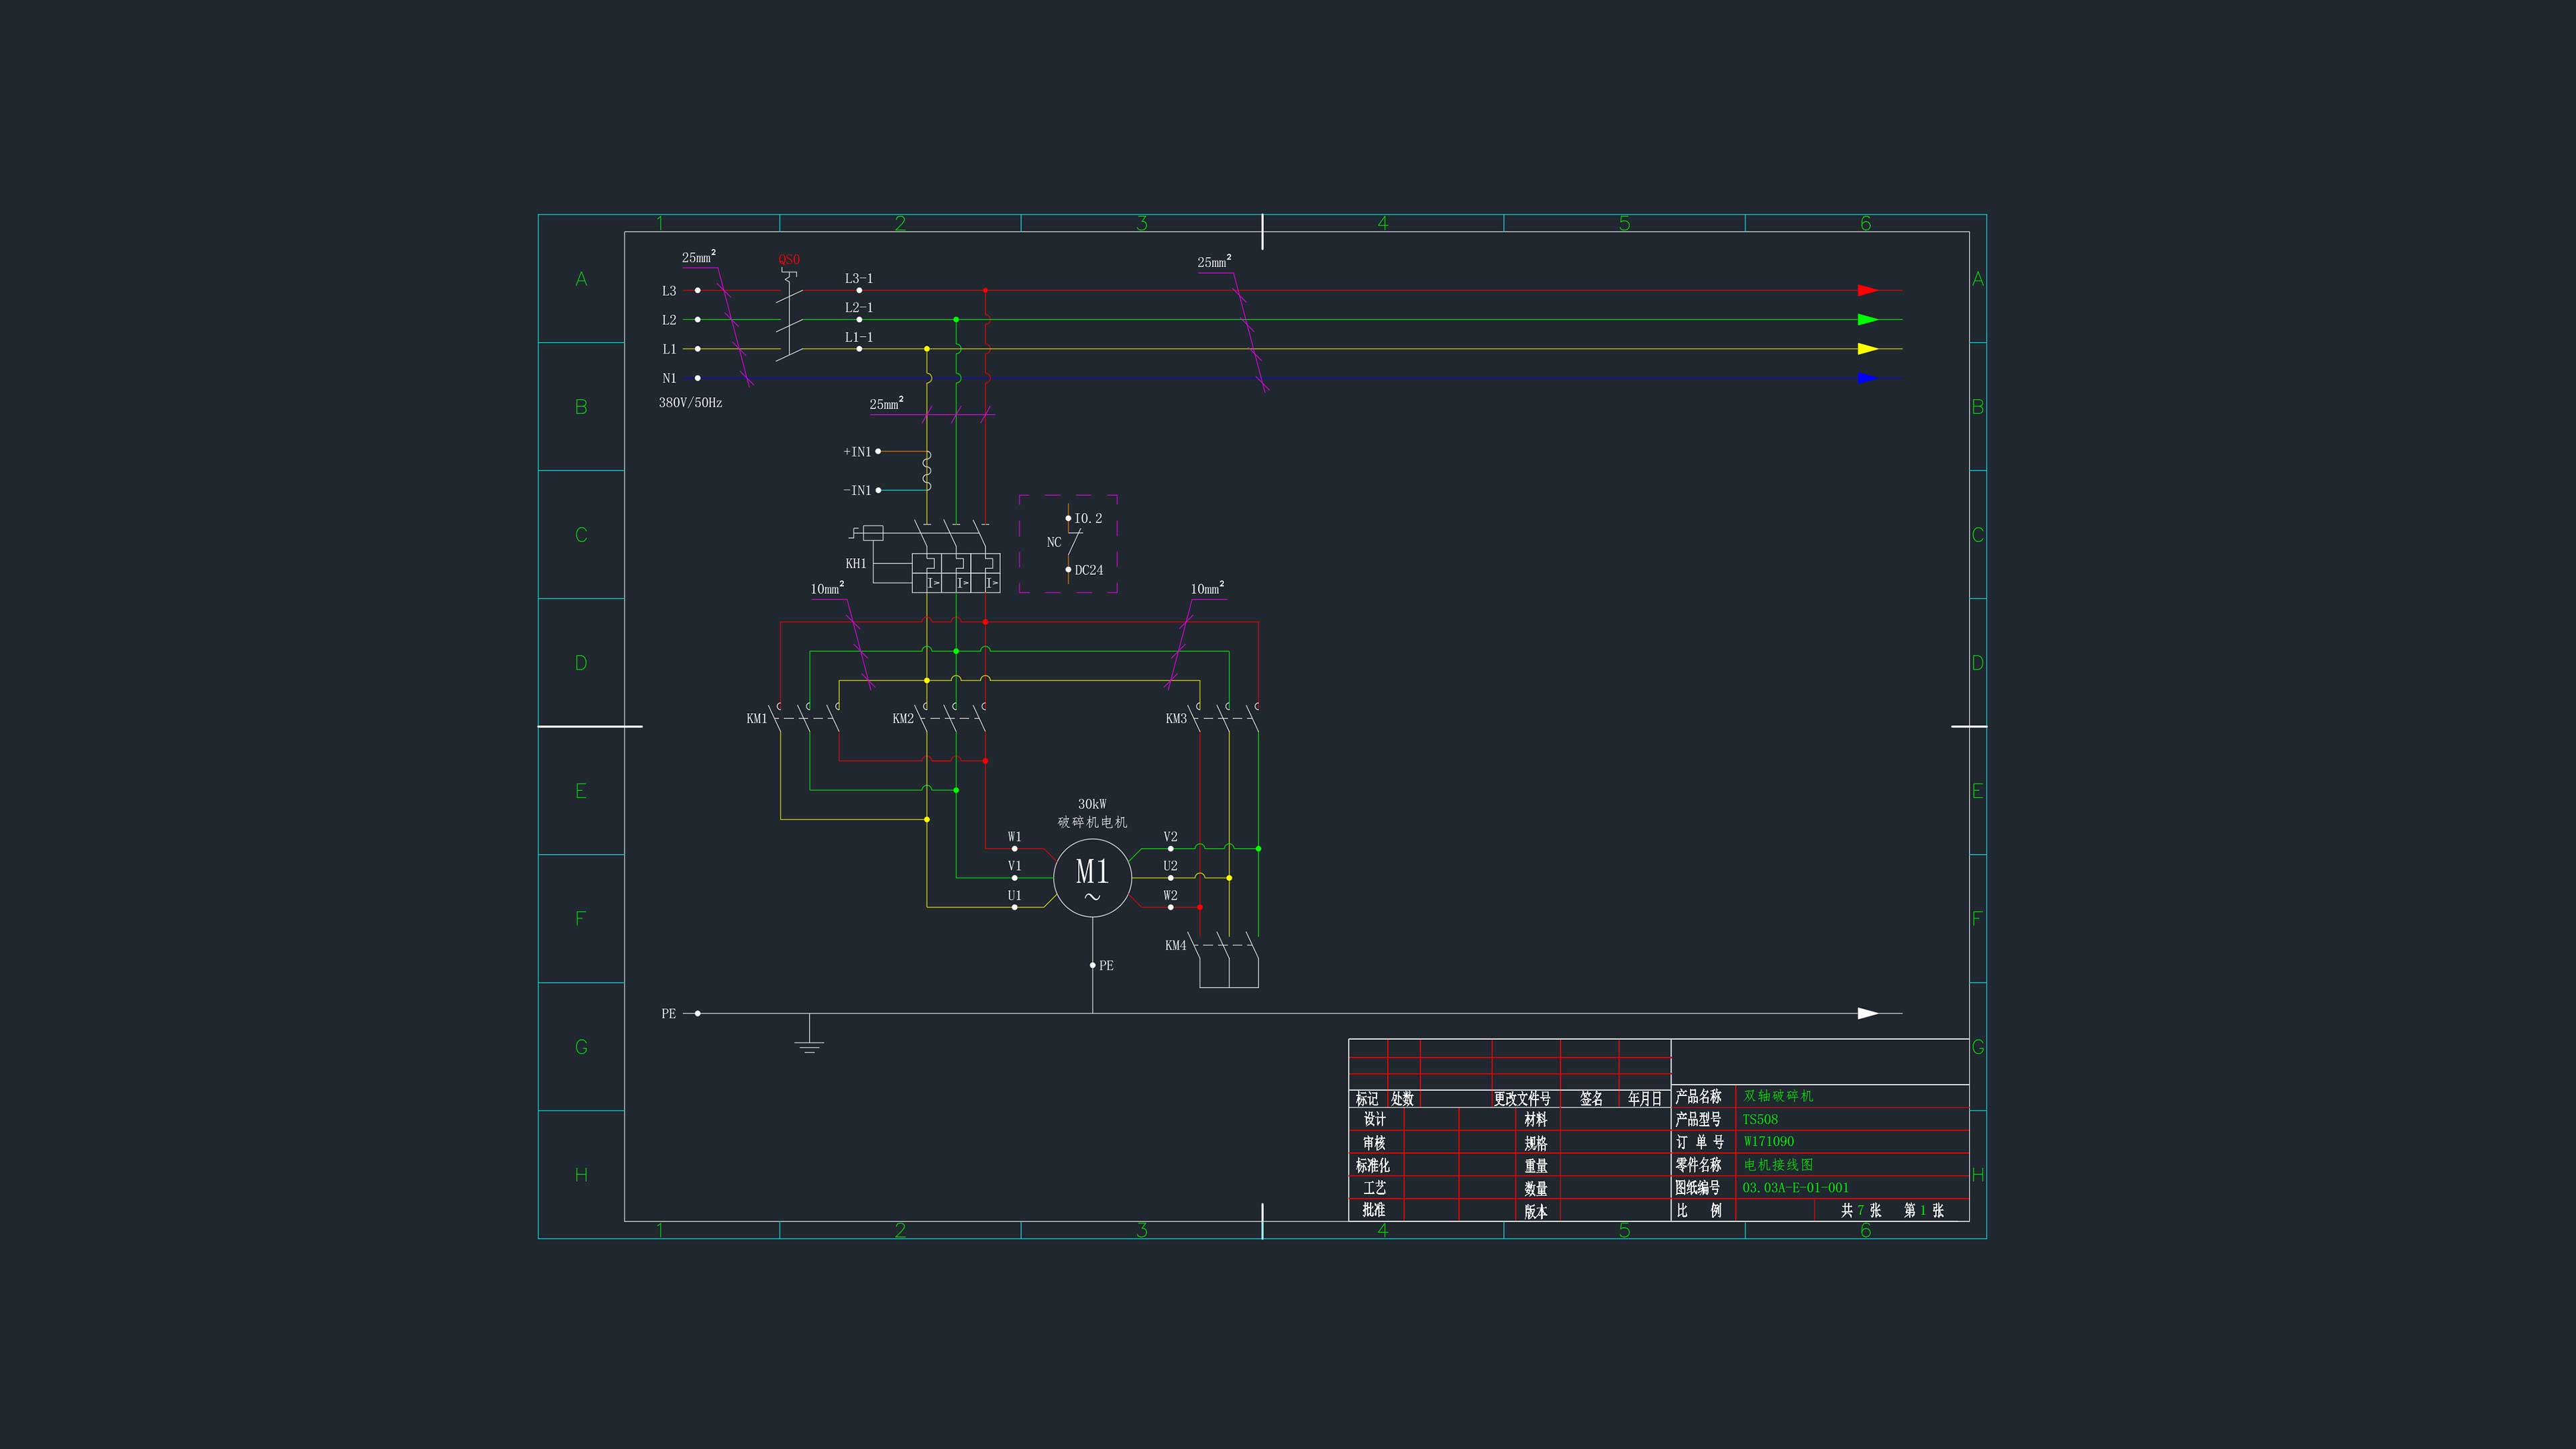Select the NC contact label
2576x1449 pixels.
pos(1054,542)
